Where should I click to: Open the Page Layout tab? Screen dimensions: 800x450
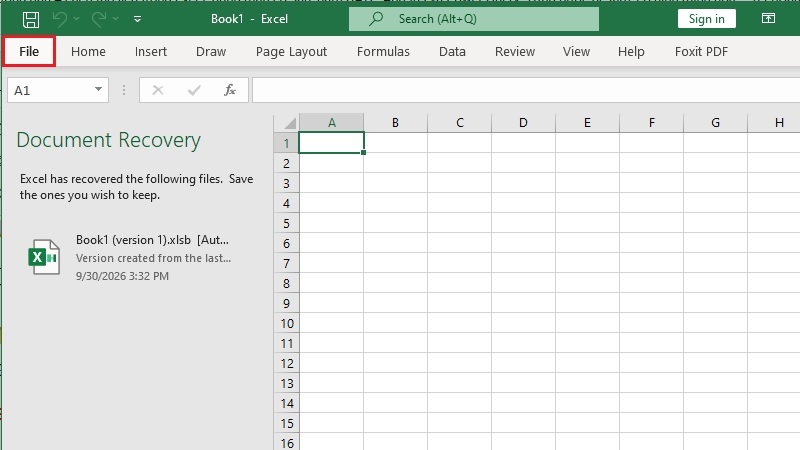[291, 52]
